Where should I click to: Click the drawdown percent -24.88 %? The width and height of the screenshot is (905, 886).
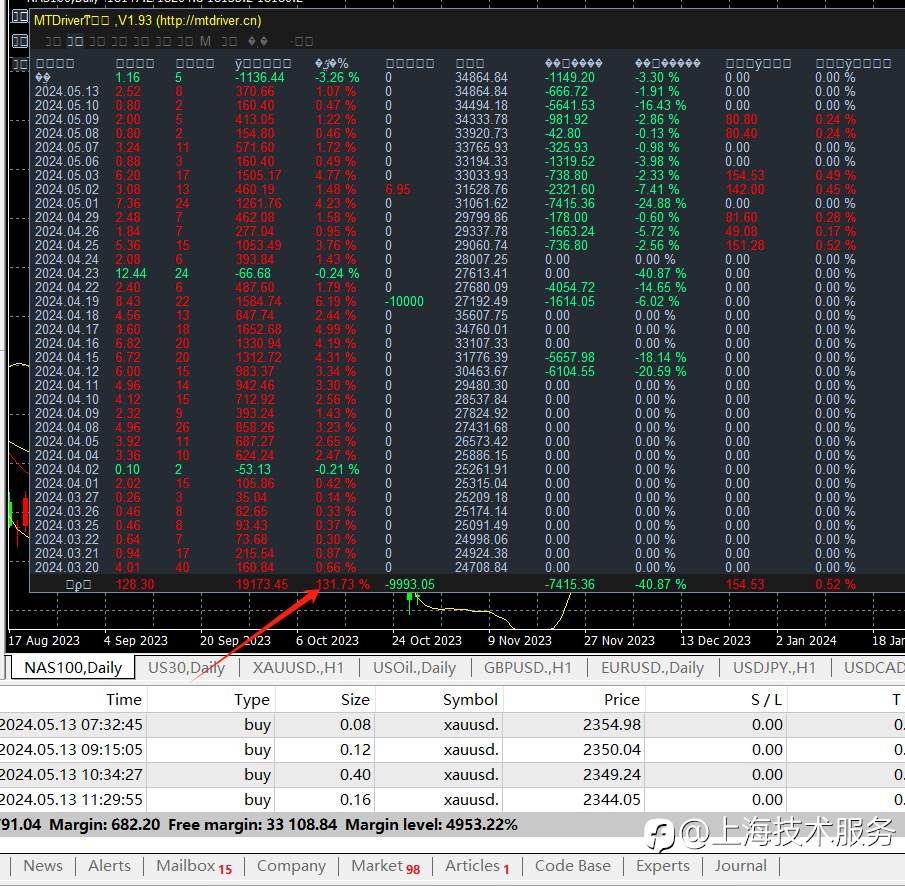(x=661, y=203)
